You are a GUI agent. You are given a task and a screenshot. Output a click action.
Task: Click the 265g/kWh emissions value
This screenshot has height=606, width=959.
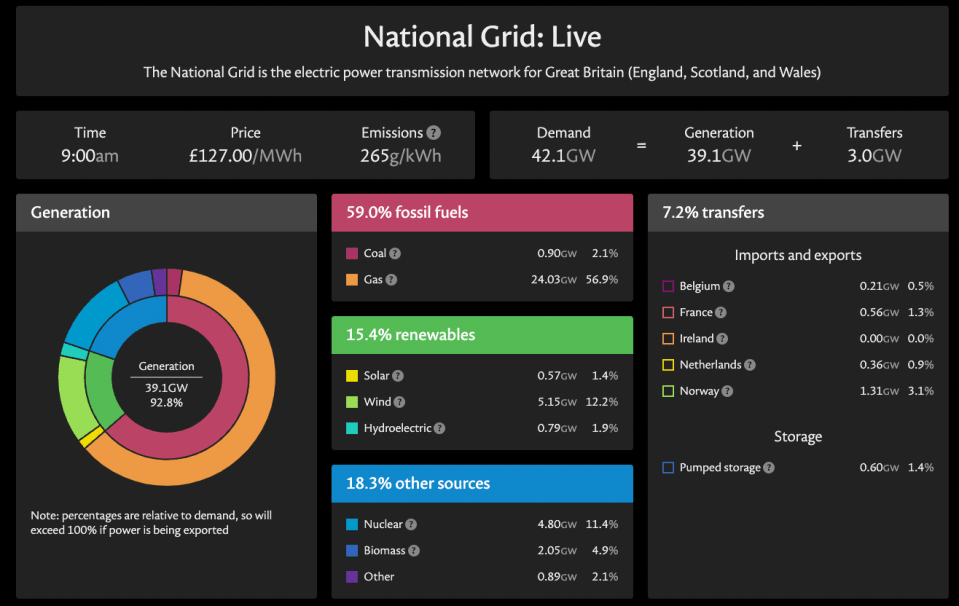(x=401, y=156)
